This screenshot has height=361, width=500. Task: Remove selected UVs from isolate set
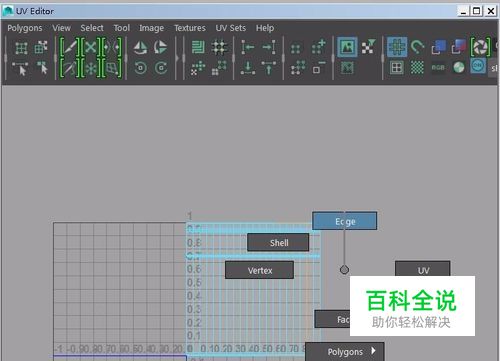(x=319, y=68)
